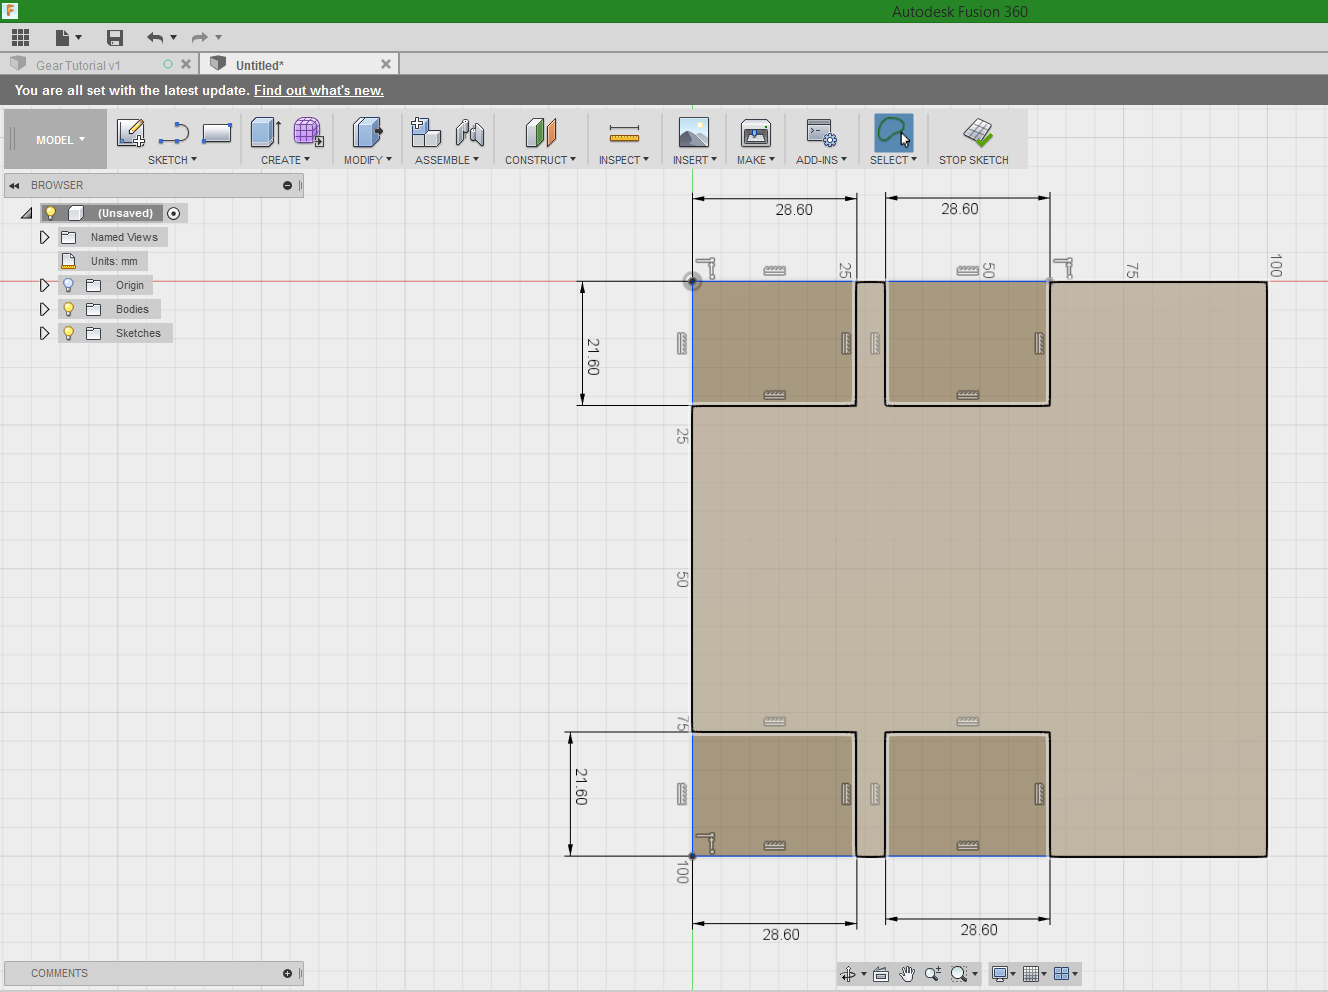Toggle visibility bulb of Bodies folder
This screenshot has width=1328, height=992.
[69, 309]
